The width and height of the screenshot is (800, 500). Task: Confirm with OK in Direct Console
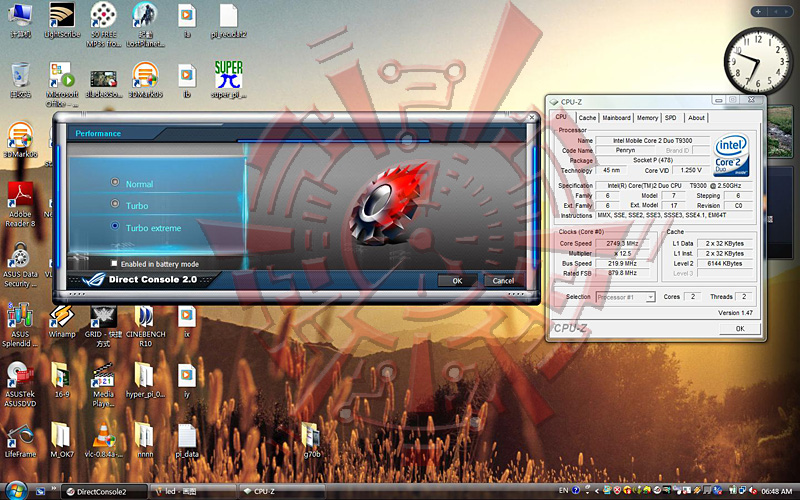point(457,281)
